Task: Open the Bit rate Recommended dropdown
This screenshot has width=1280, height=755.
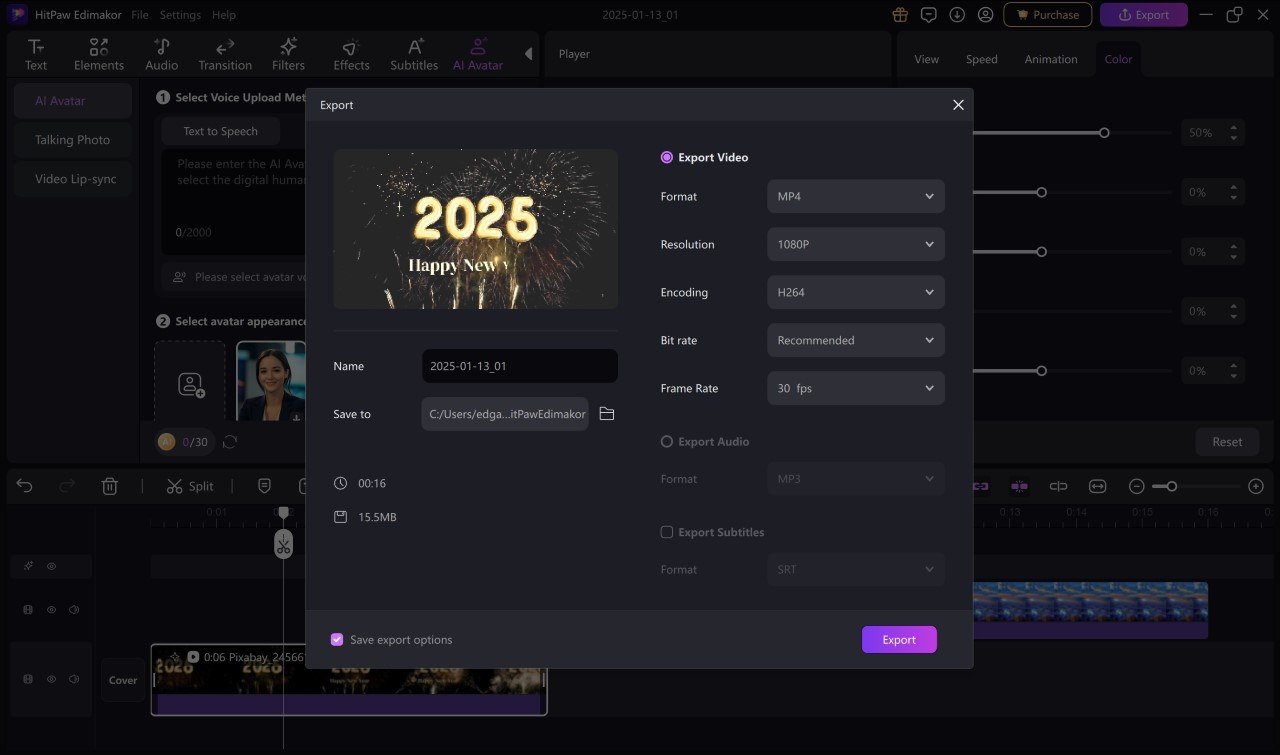Action: tap(856, 340)
